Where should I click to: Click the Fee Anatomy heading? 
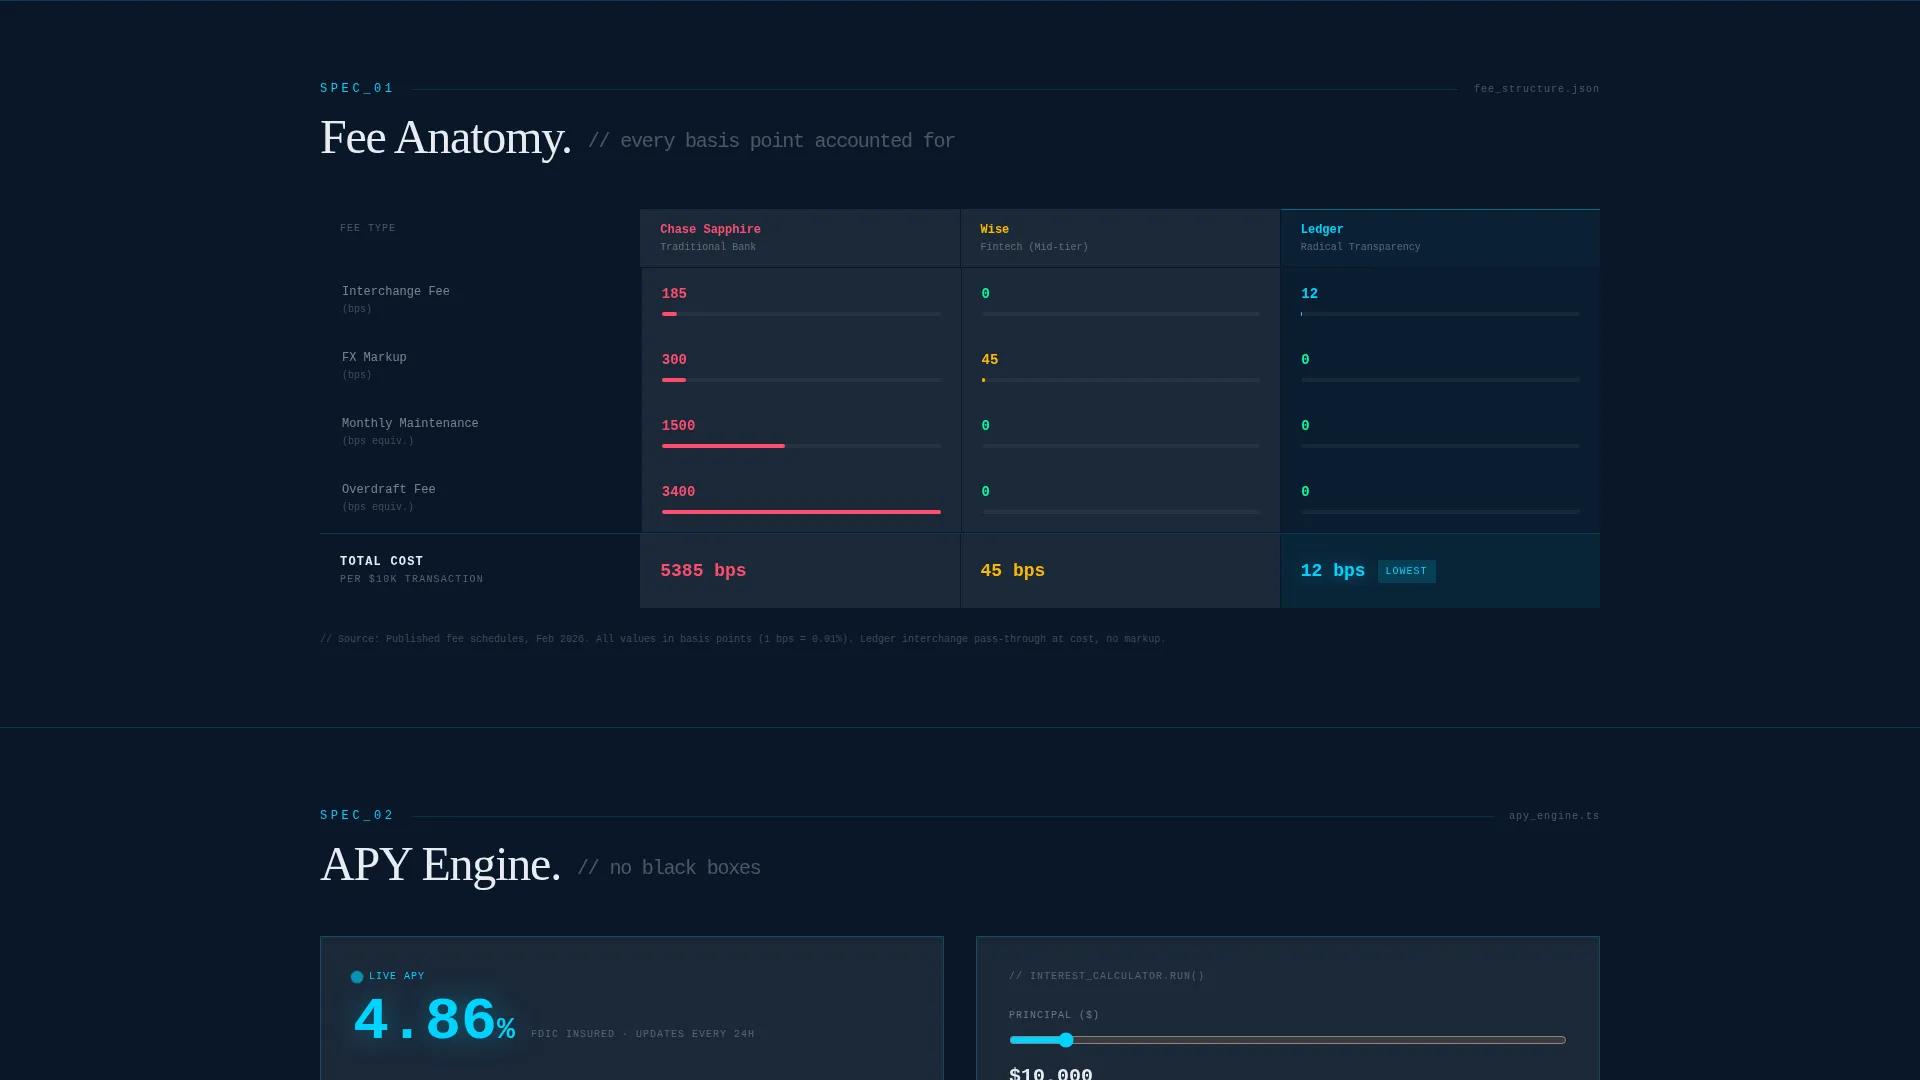446,137
